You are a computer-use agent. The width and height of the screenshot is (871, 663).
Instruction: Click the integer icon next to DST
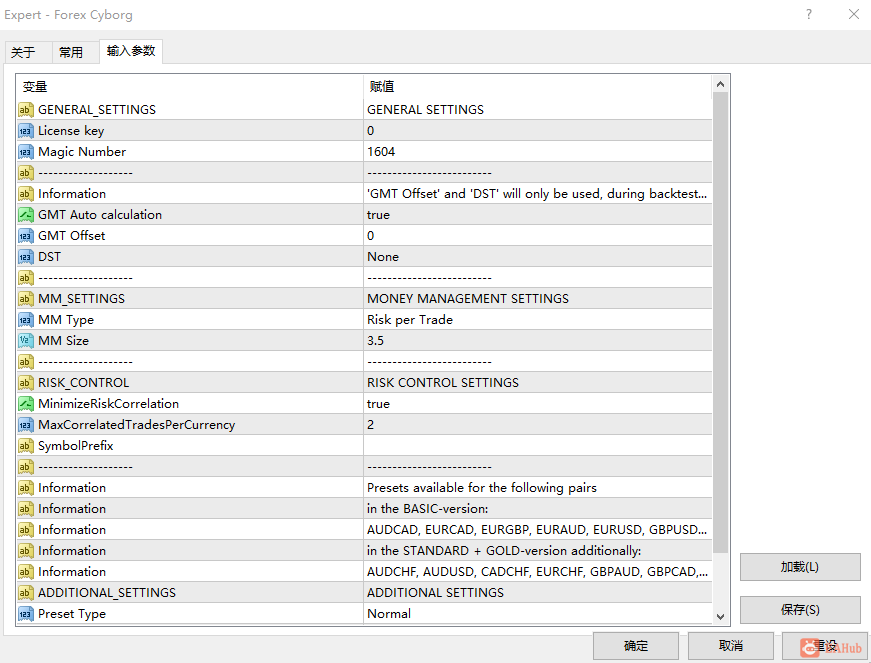click(26, 257)
